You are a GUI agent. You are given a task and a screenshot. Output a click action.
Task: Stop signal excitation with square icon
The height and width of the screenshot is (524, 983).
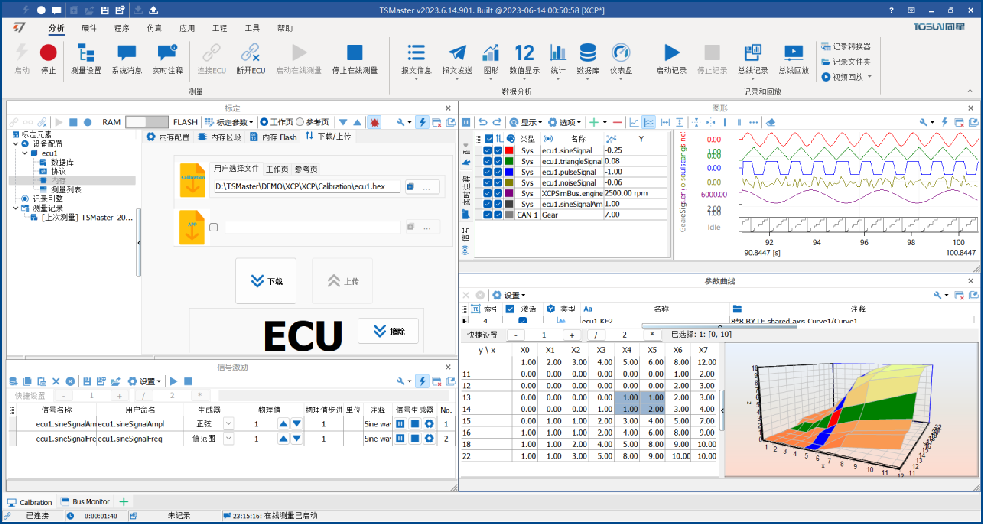[187, 380]
